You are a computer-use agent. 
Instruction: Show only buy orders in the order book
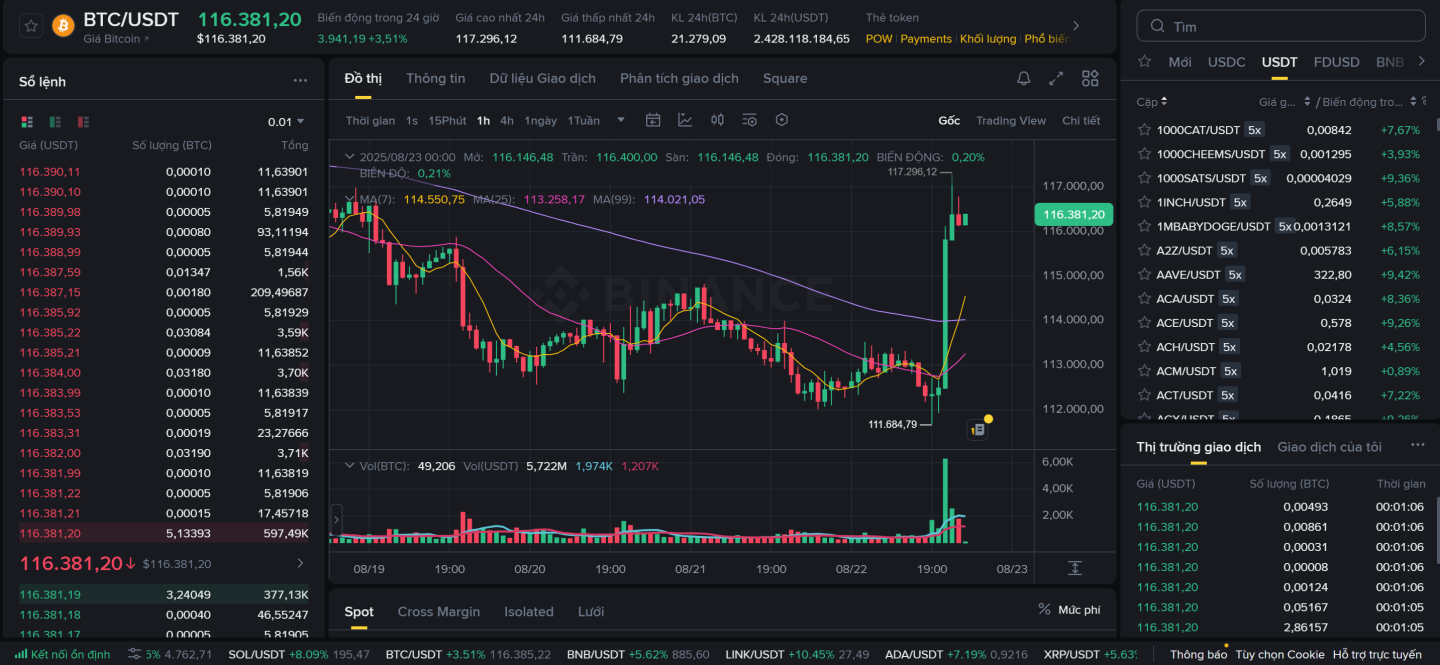click(55, 122)
